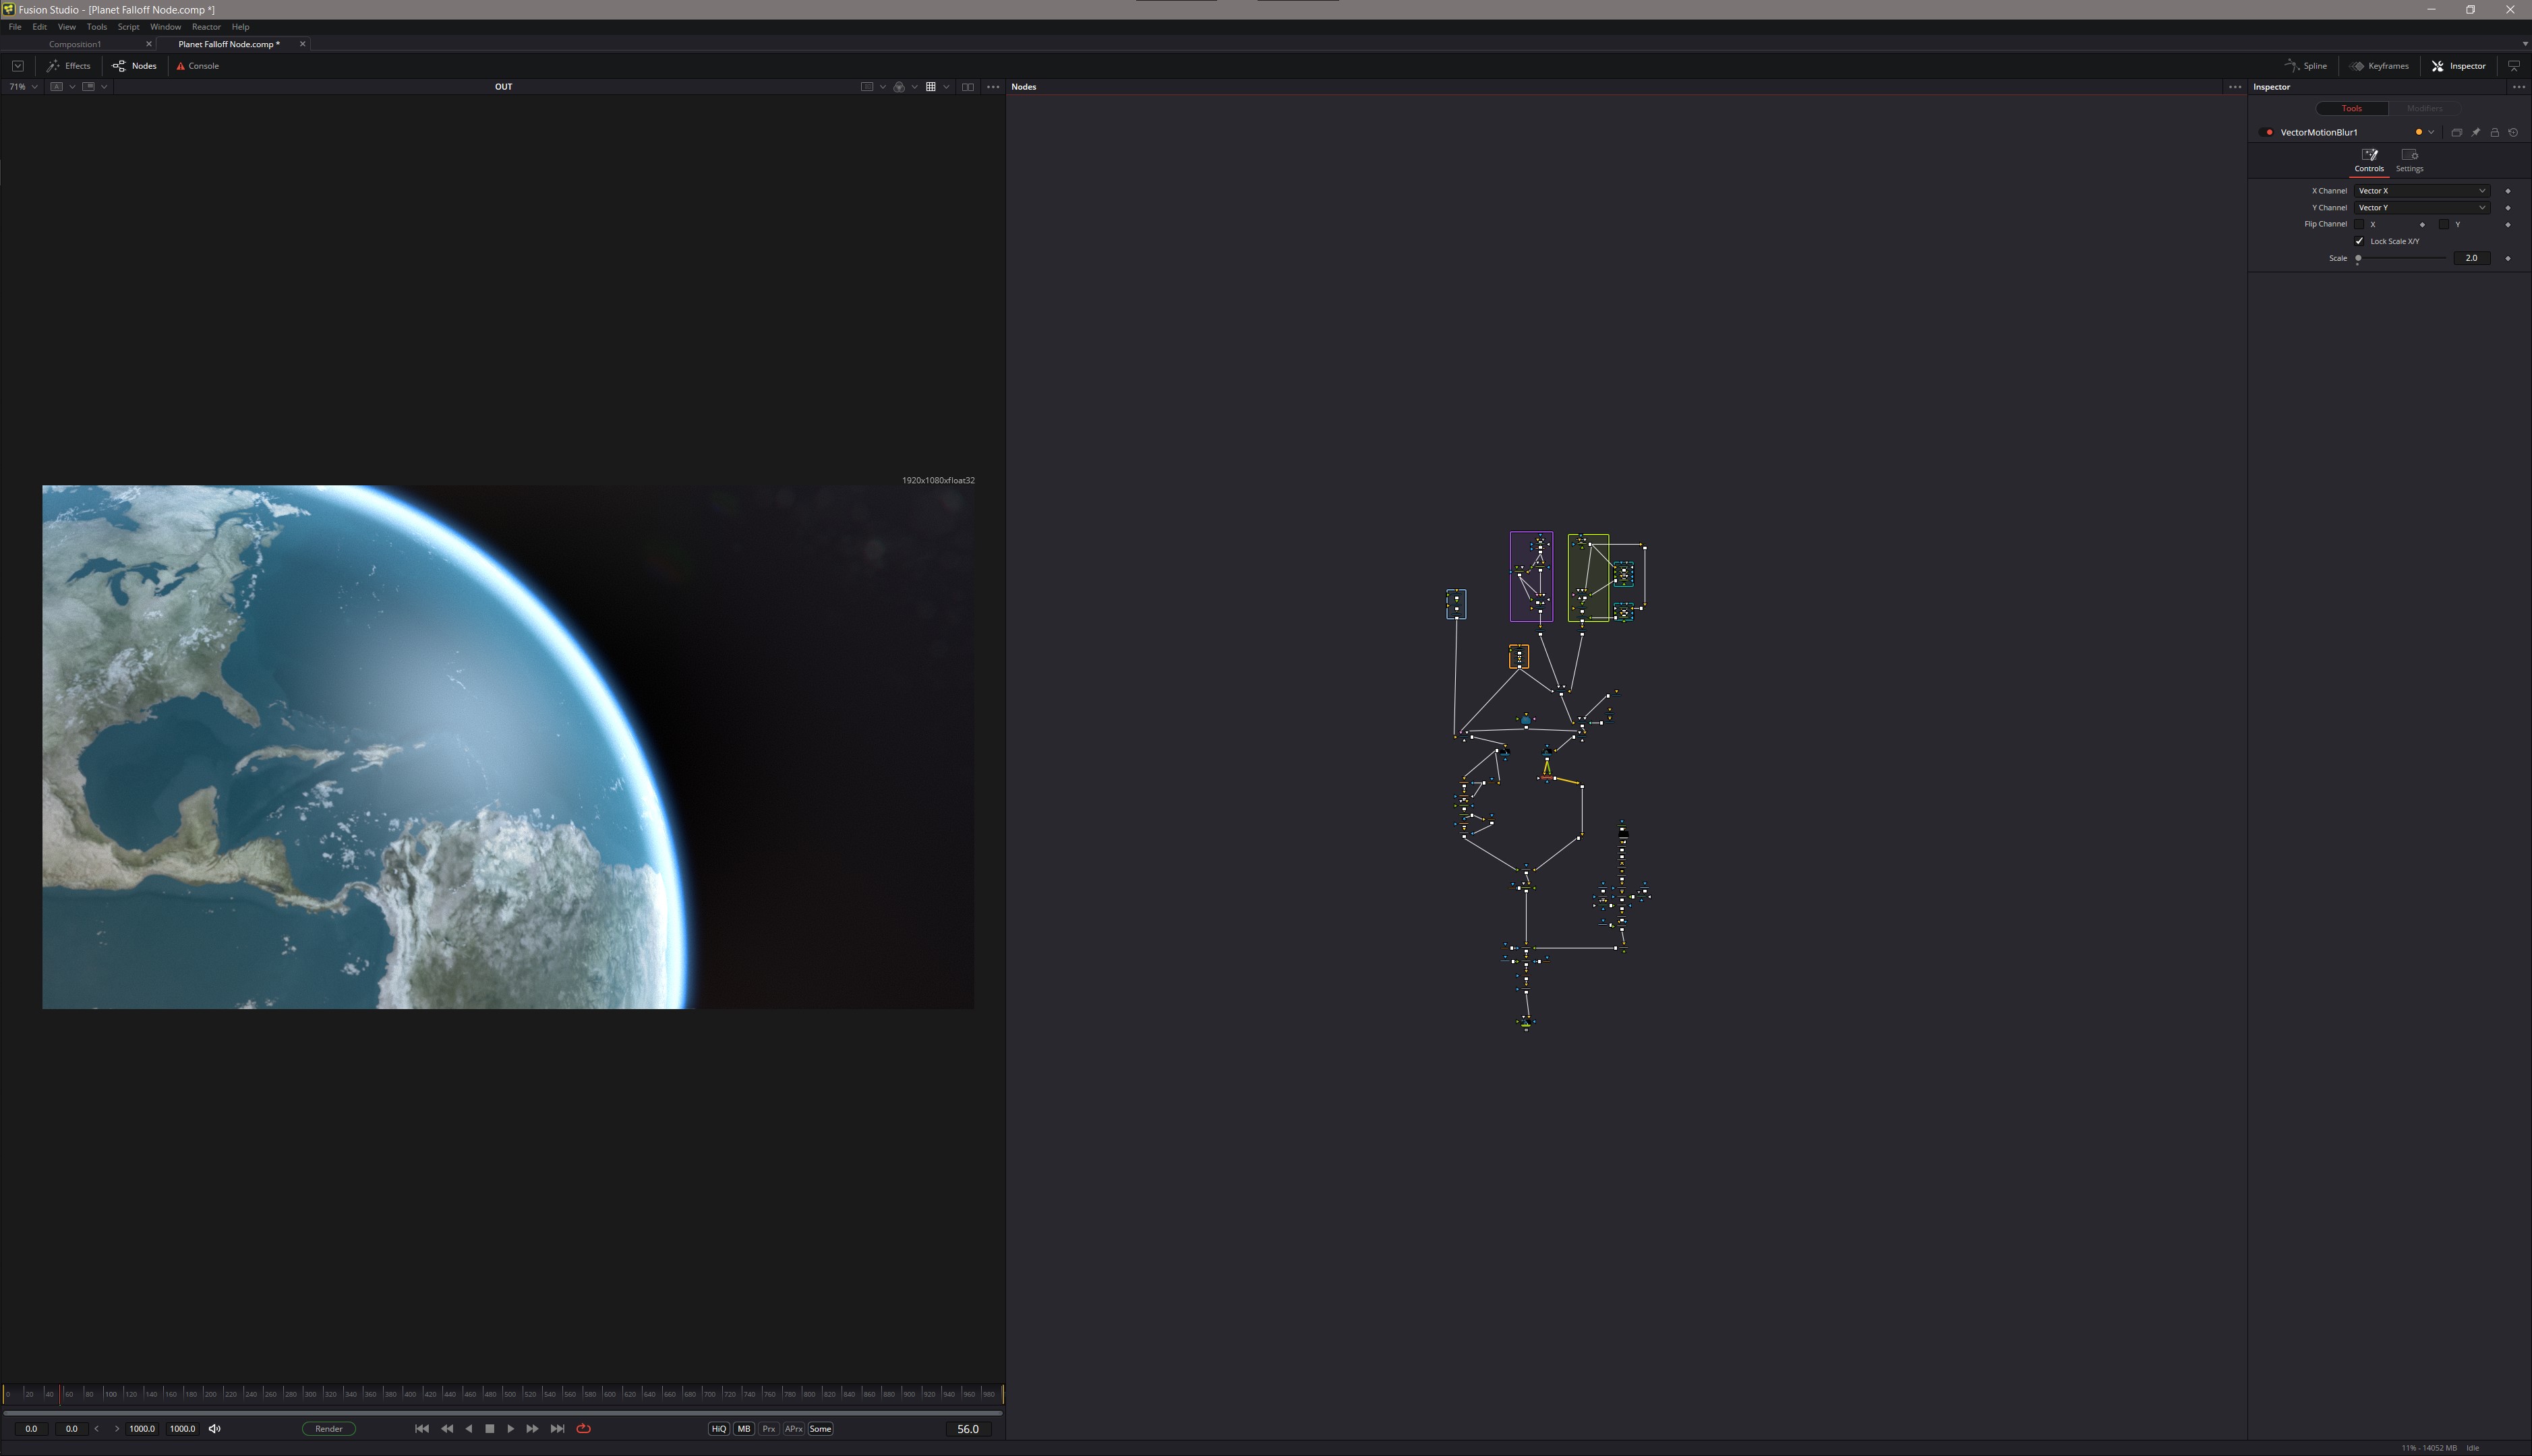Toggle the Inspector panel button
The image size is (2532, 1456).
click(2459, 66)
